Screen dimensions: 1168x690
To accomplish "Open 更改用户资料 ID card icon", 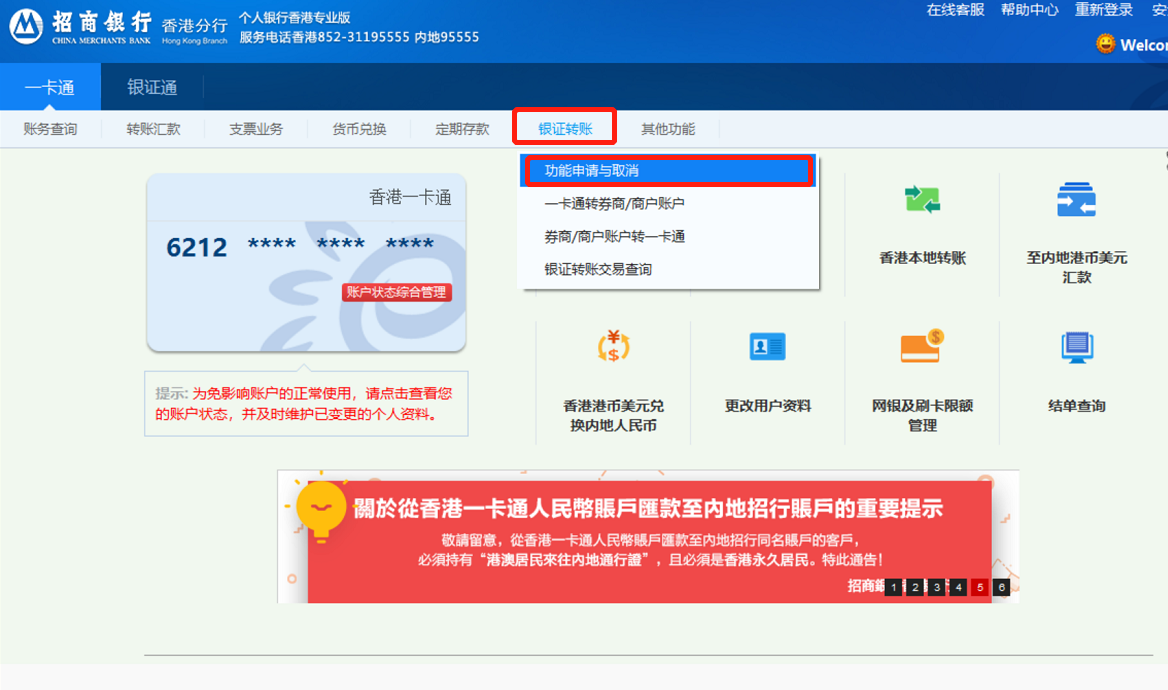I will (x=767, y=346).
